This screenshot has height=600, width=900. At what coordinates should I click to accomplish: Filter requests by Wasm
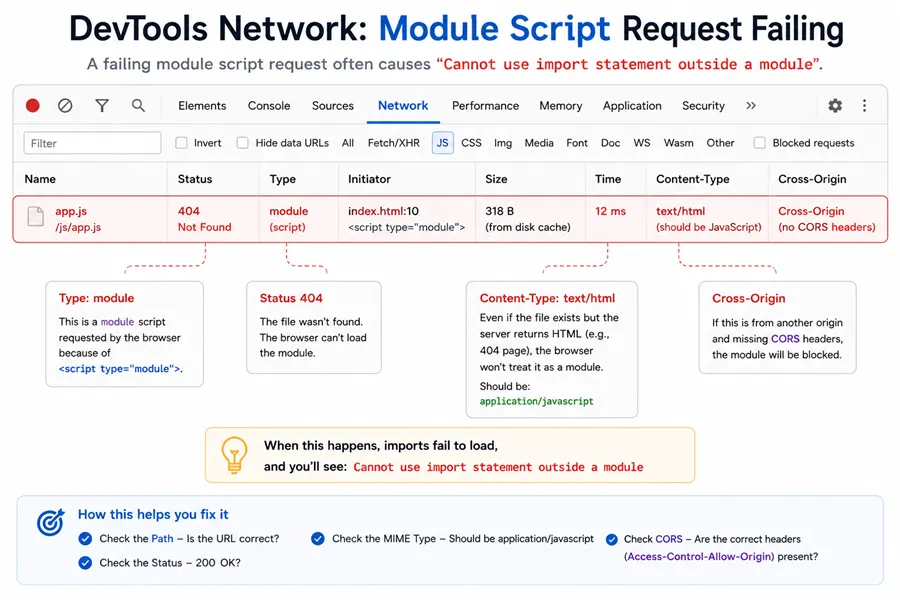pos(678,143)
